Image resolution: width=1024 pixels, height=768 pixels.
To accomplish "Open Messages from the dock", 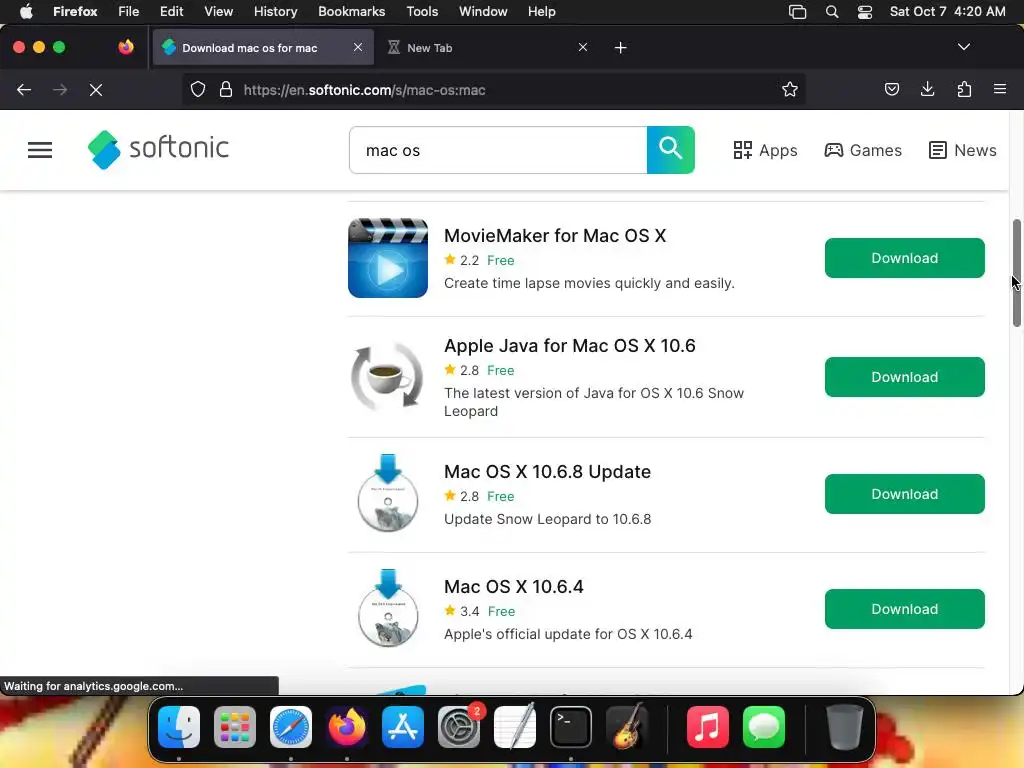I will tap(764, 727).
